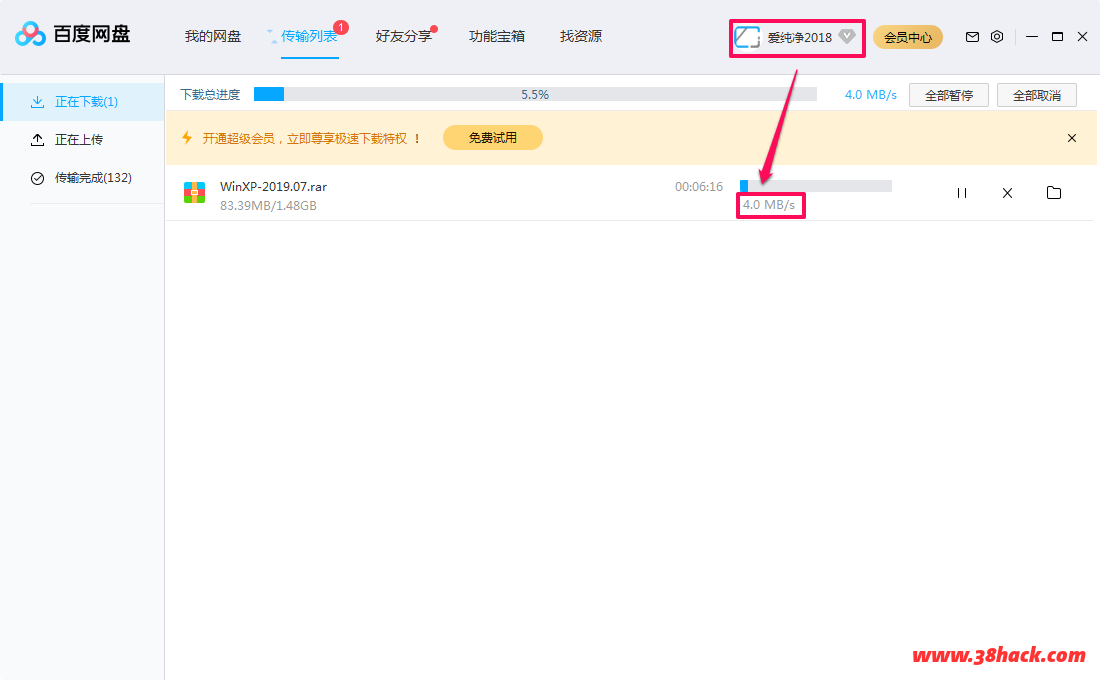
Task: Show the 正在上传 list
Action: pyautogui.click(x=79, y=140)
